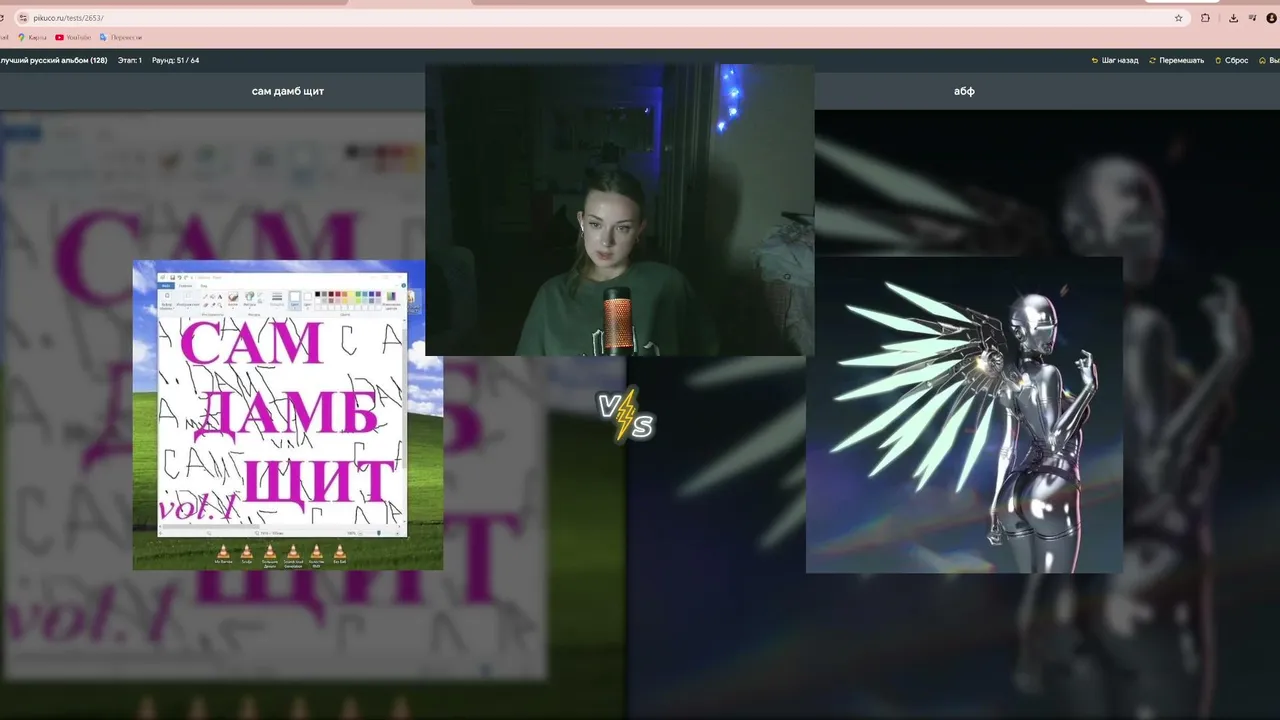The height and width of the screenshot is (720, 1280).
Task: Open the browser Downloads icon
Action: tap(1233, 18)
